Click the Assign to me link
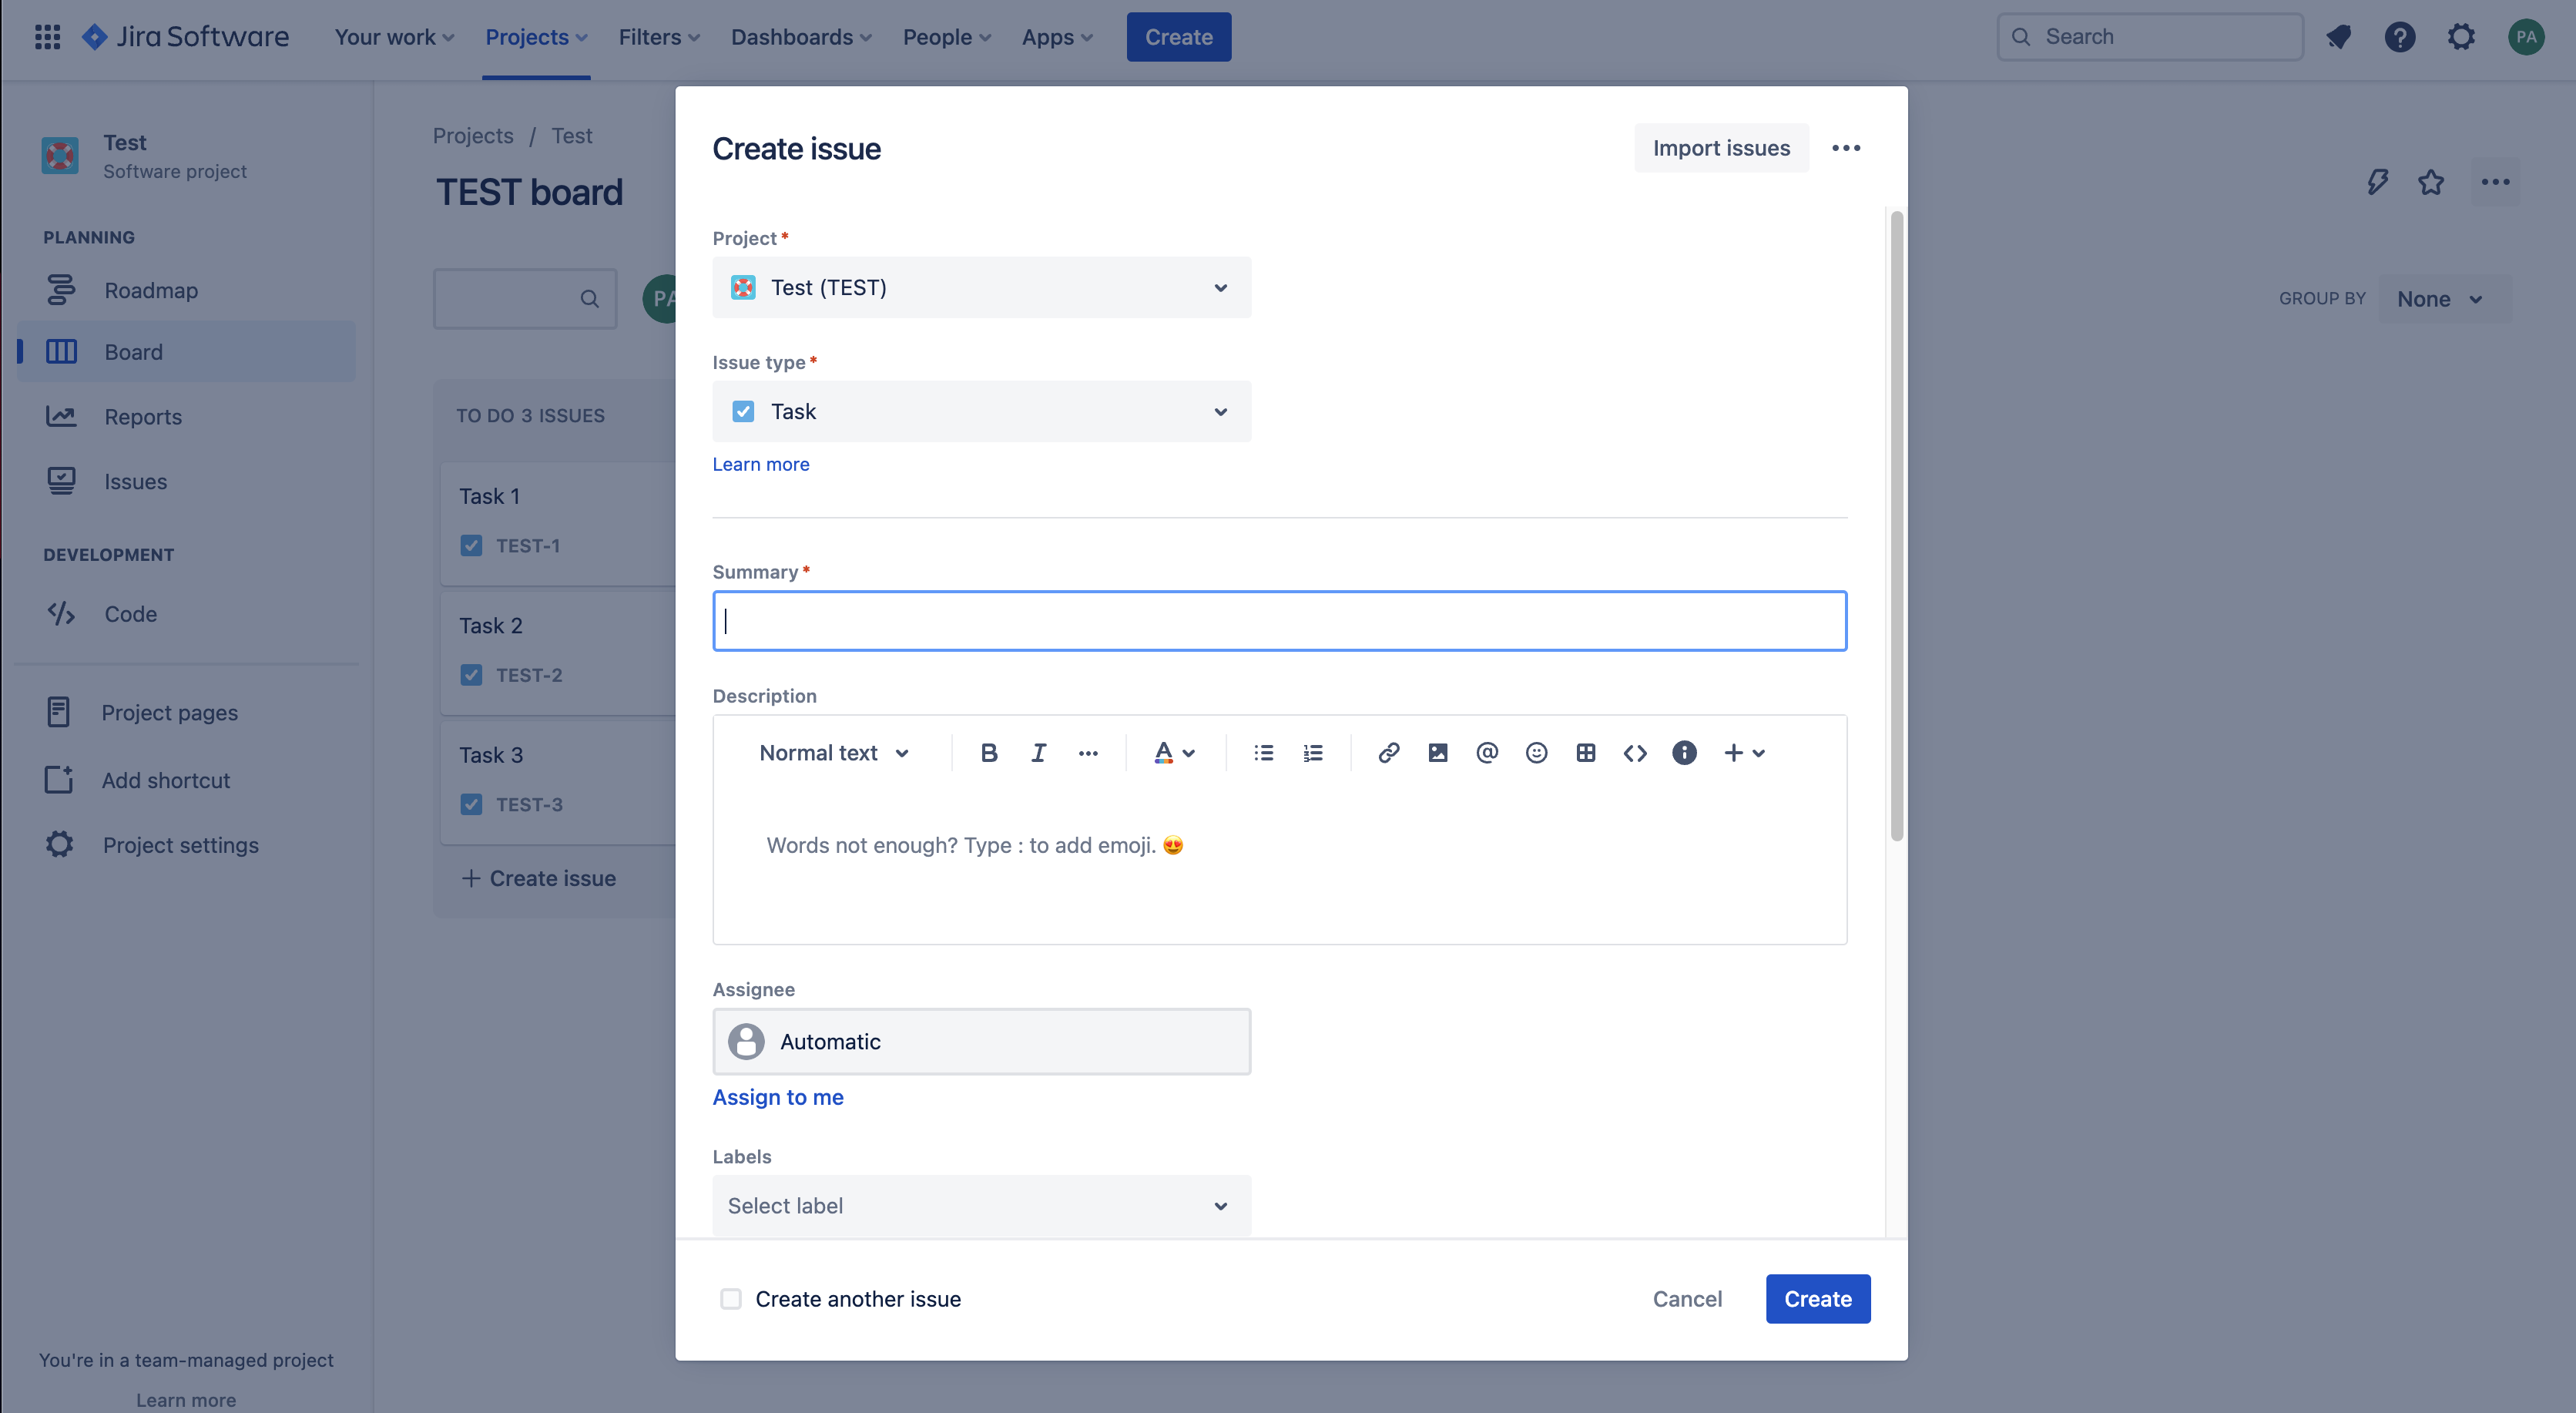The image size is (2576, 1413). (x=777, y=1097)
